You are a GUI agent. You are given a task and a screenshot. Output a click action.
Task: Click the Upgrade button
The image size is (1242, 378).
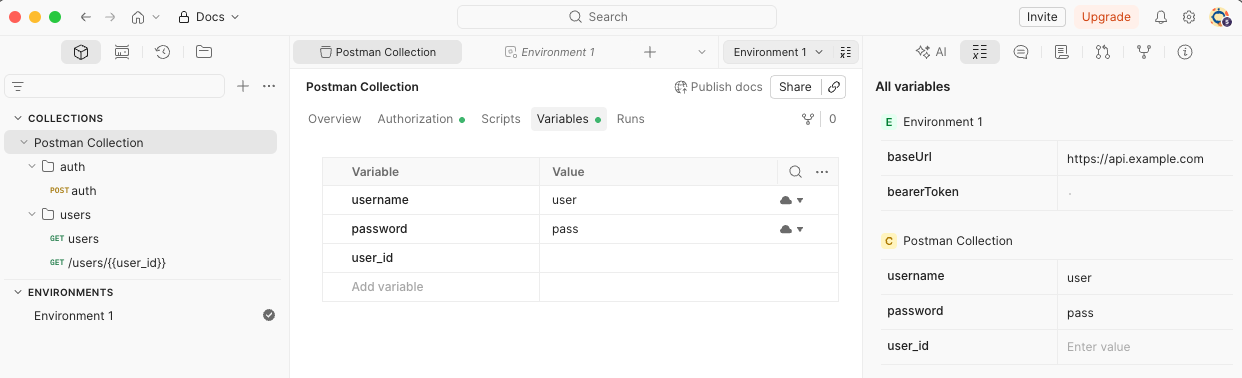click(x=1106, y=17)
